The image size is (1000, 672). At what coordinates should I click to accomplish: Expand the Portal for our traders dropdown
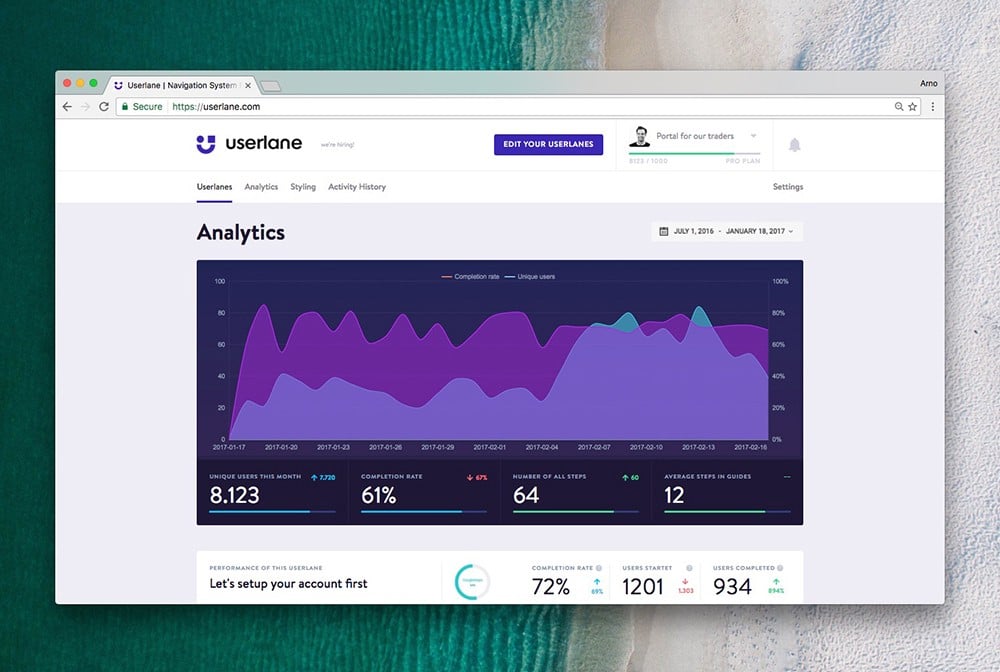click(x=753, y=136)
